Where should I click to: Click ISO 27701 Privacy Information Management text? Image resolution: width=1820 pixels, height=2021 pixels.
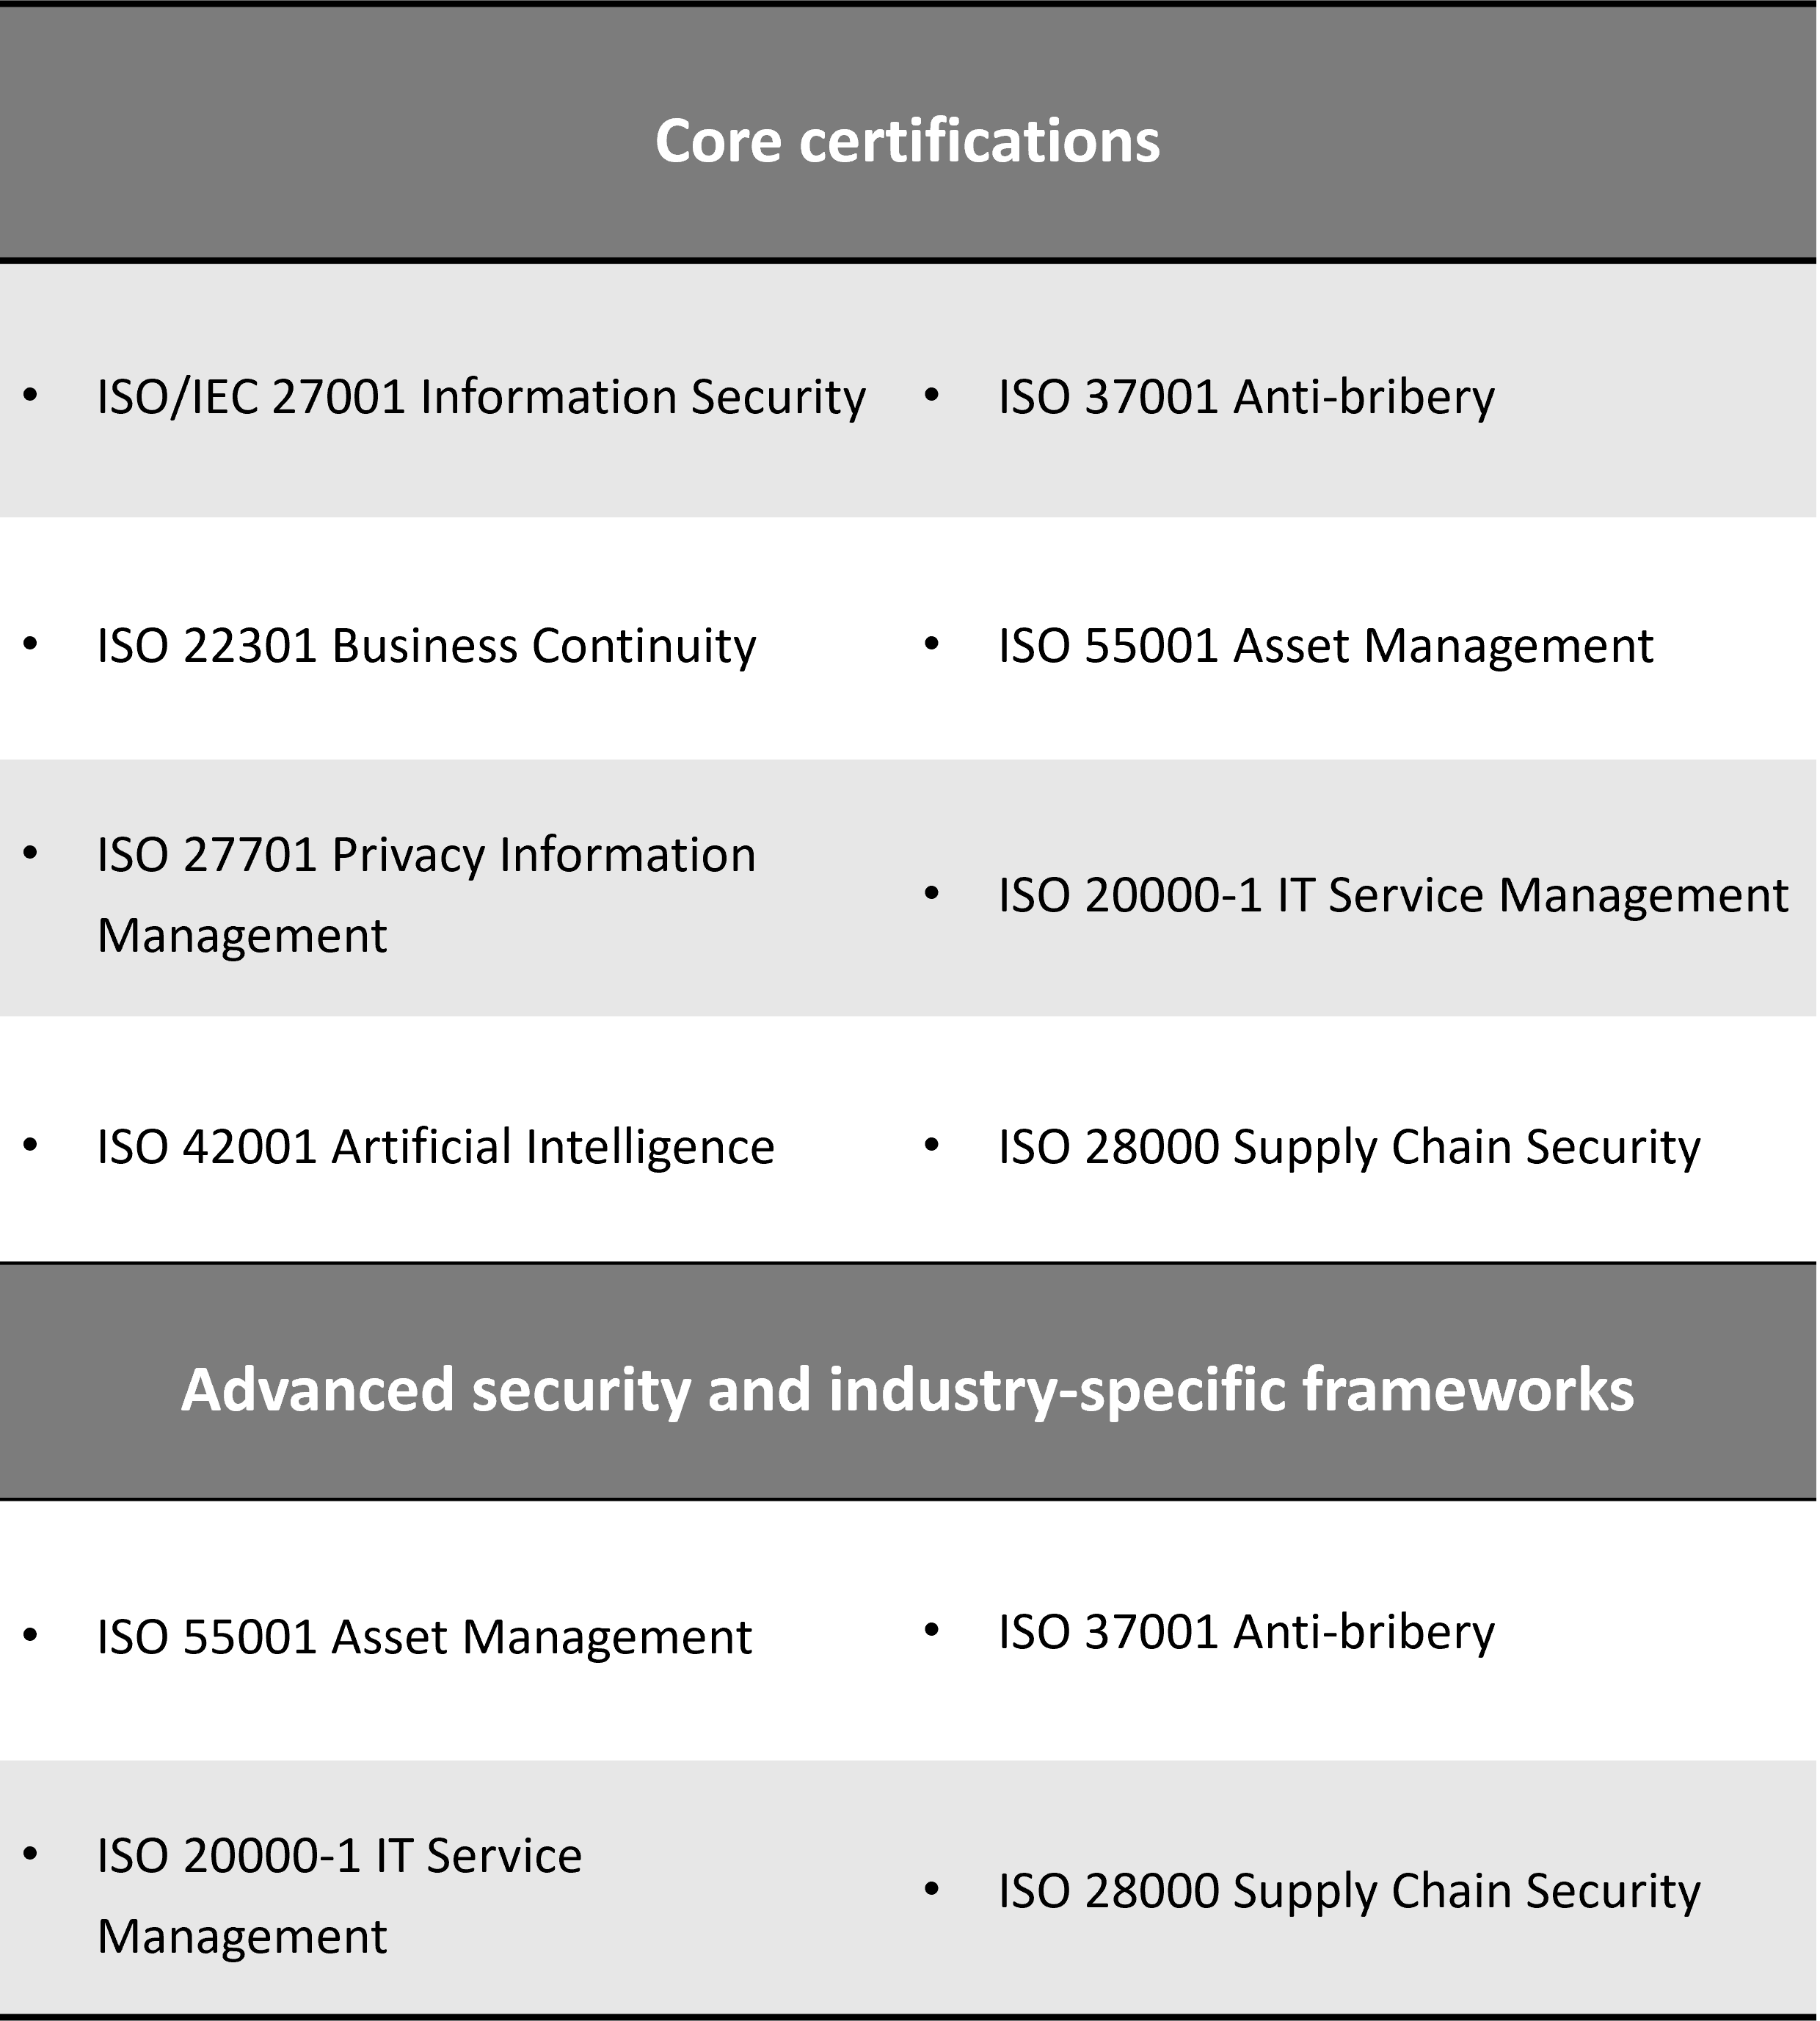[426, 895]
